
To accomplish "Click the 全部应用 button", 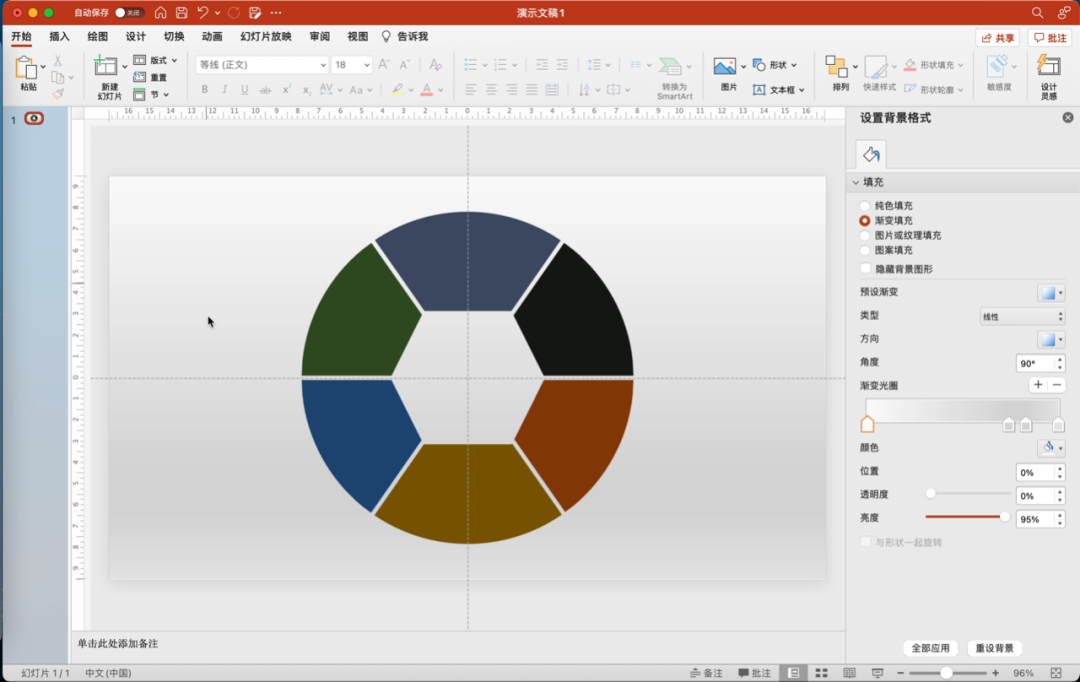I will click(x=931, y=648).
